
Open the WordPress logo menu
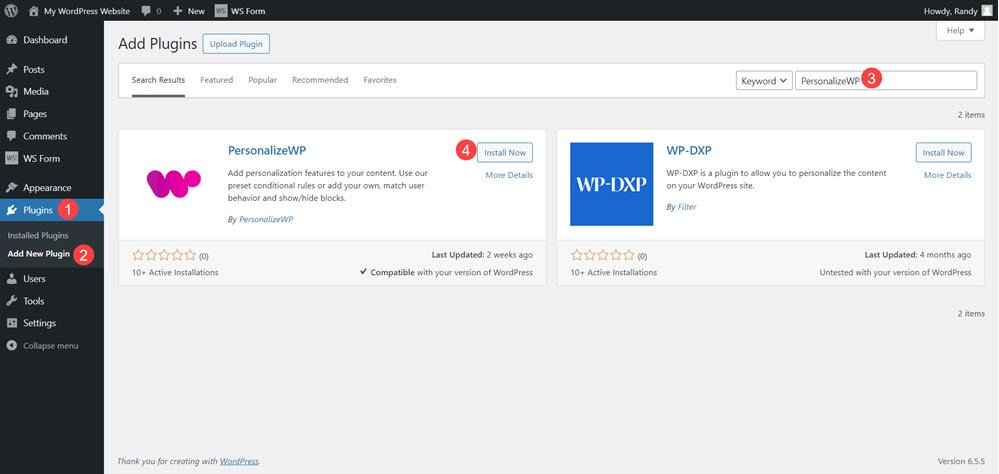coord(11,11)
